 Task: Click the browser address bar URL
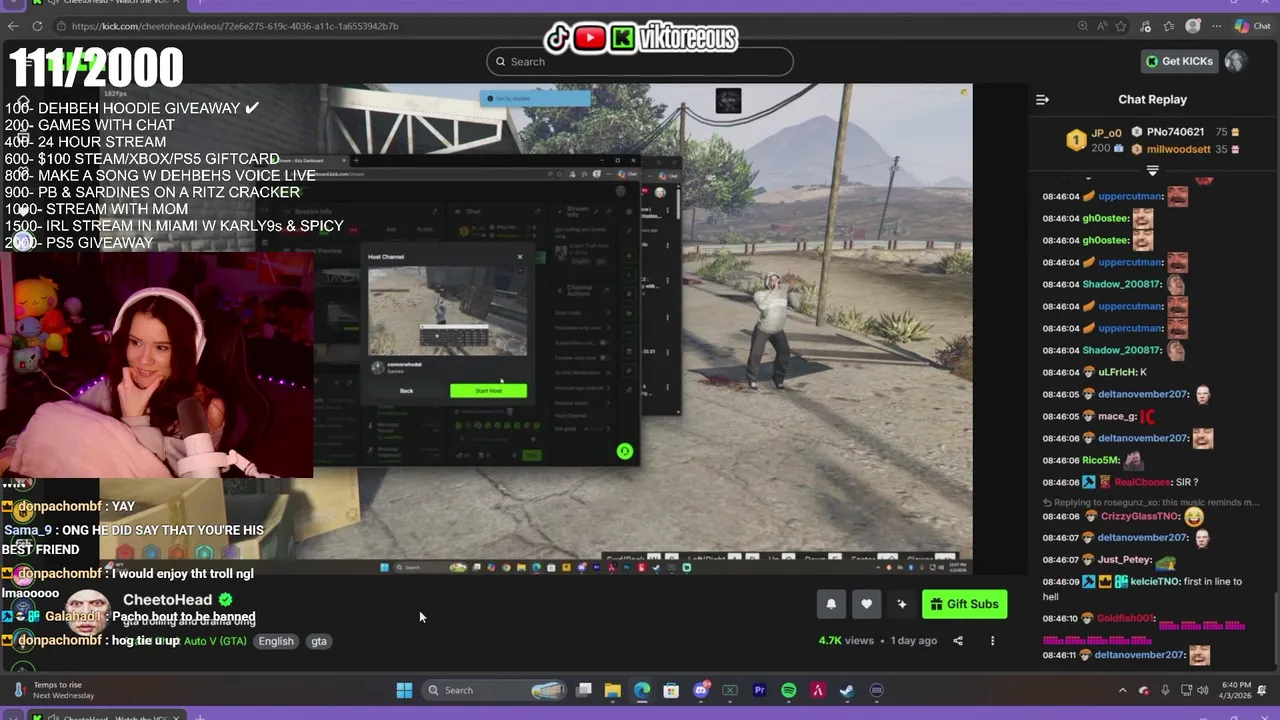(235, 26)
